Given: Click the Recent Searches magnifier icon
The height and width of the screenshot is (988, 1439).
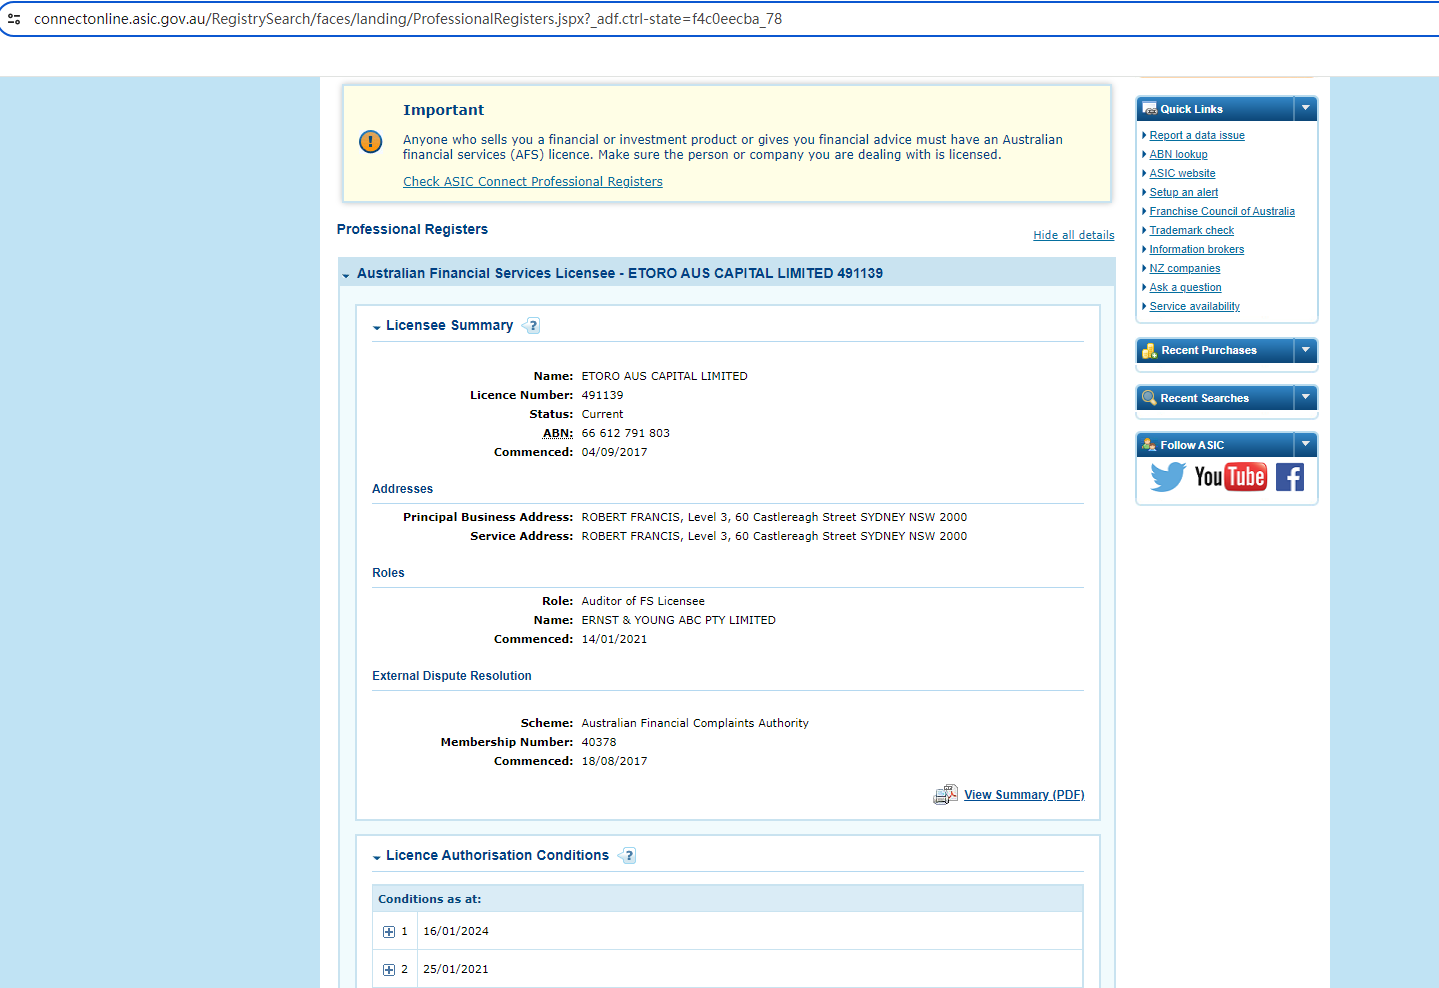Looking at the screenshot, I should (1150, 398).
